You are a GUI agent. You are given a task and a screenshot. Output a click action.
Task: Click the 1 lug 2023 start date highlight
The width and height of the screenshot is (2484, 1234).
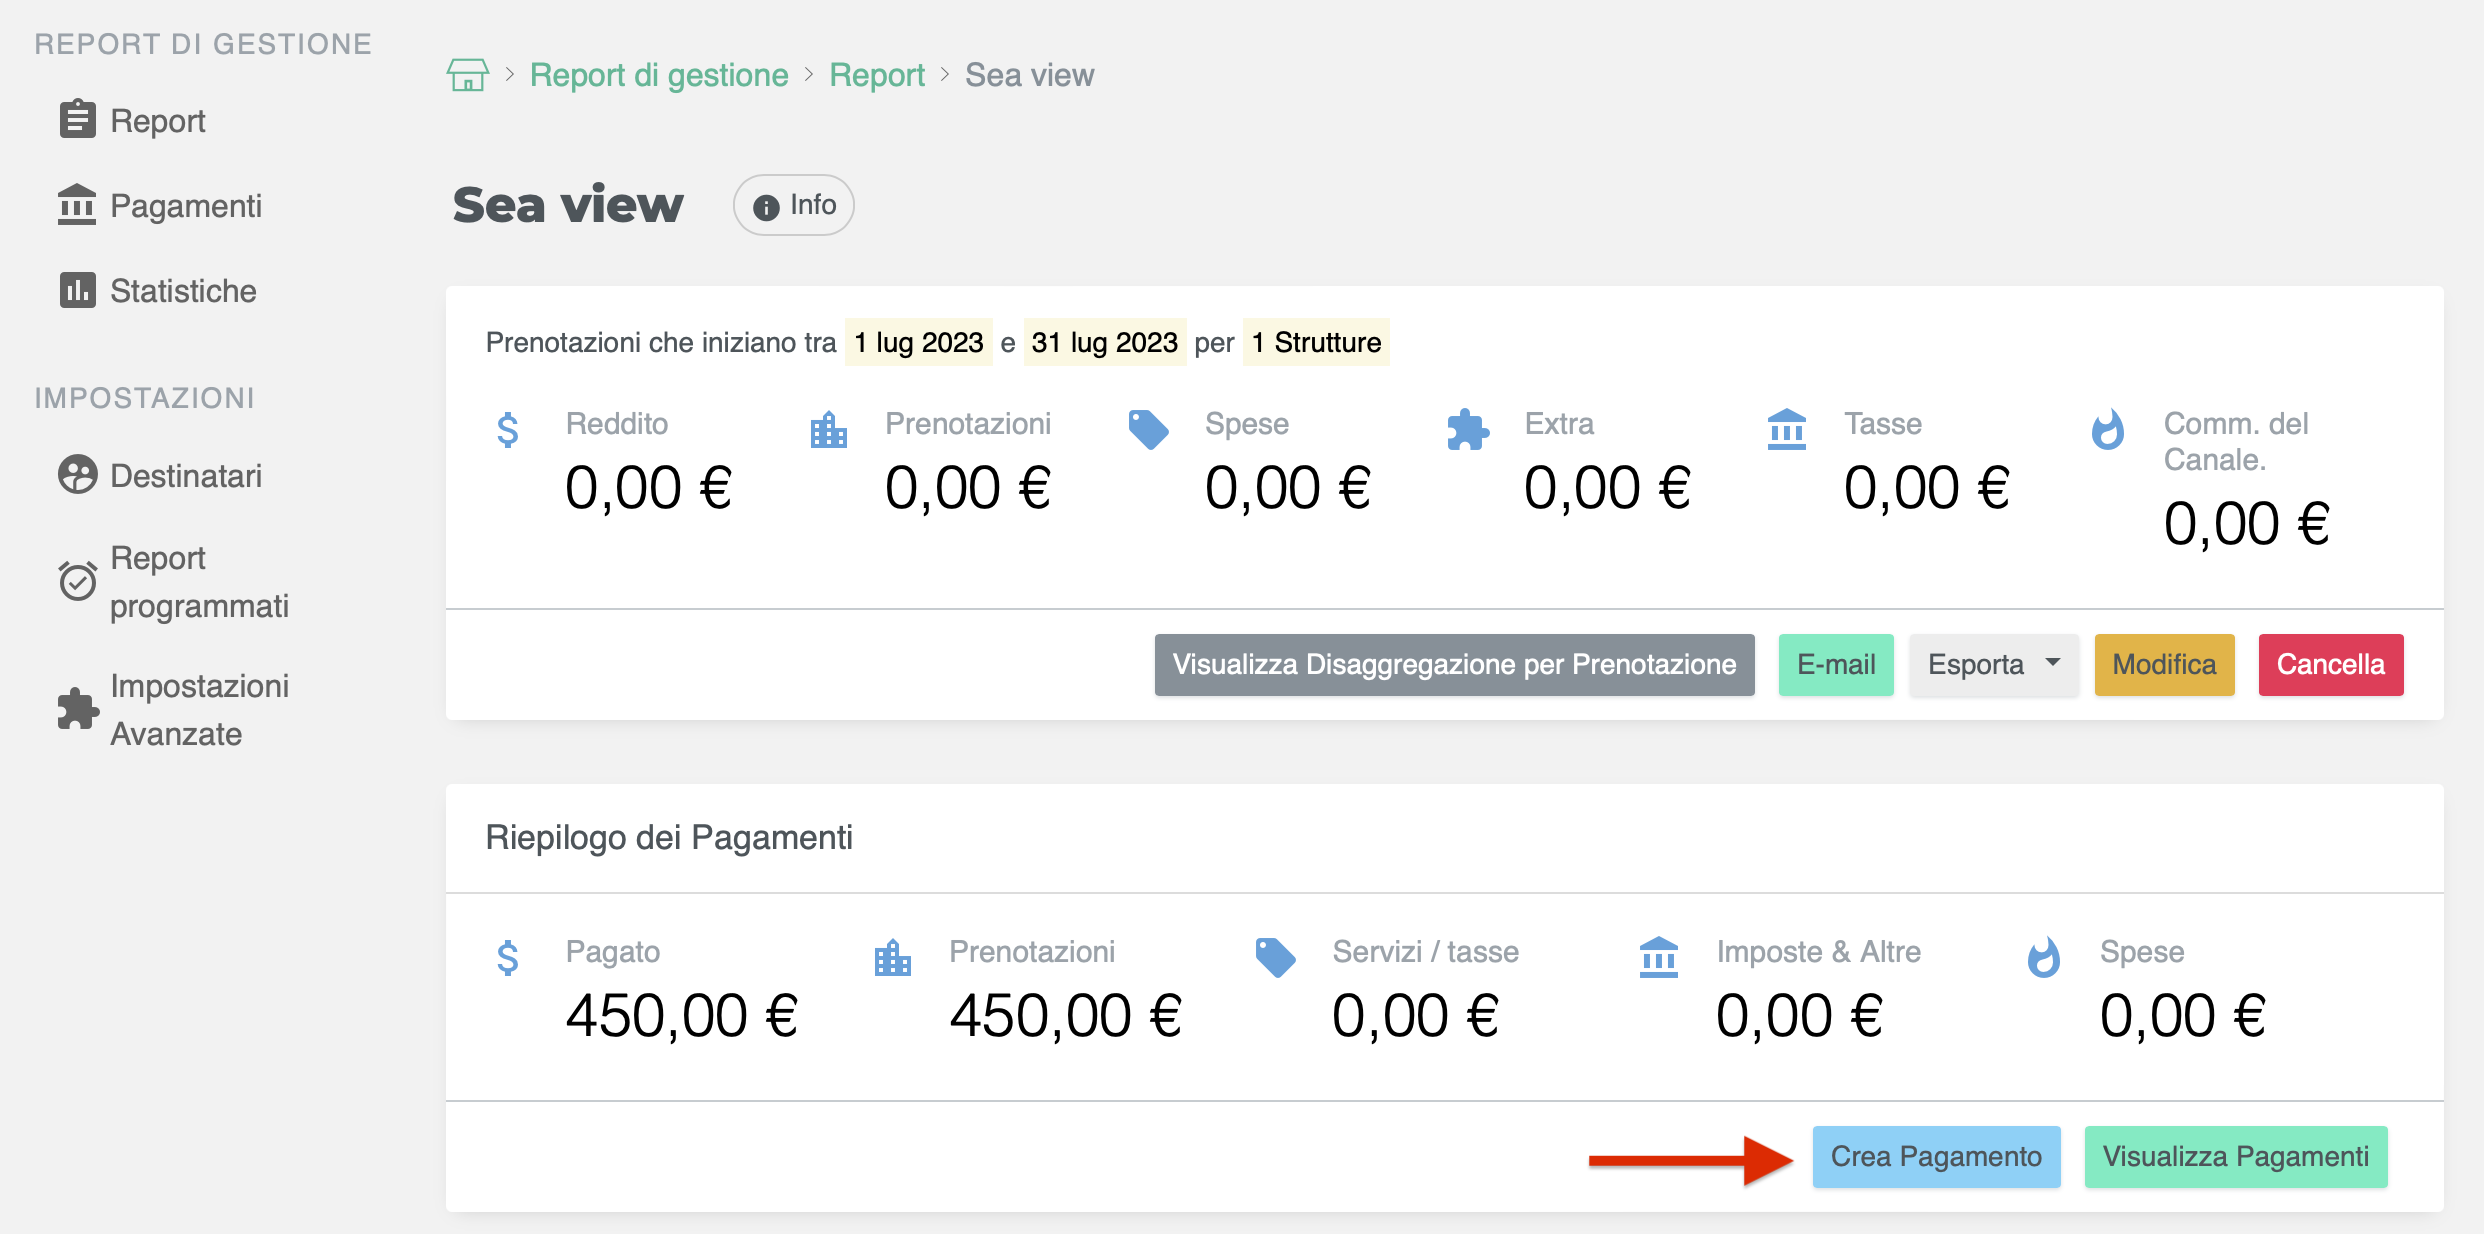click(918, 343)
